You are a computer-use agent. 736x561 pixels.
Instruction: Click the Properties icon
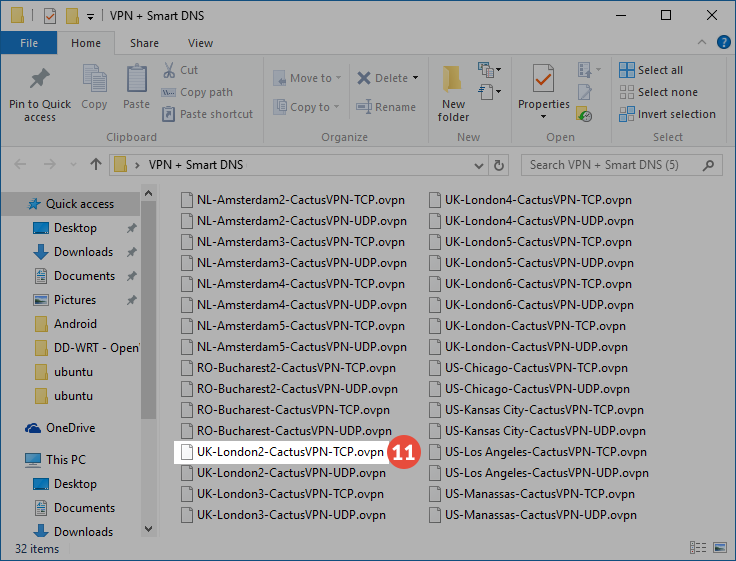point(544,78)
